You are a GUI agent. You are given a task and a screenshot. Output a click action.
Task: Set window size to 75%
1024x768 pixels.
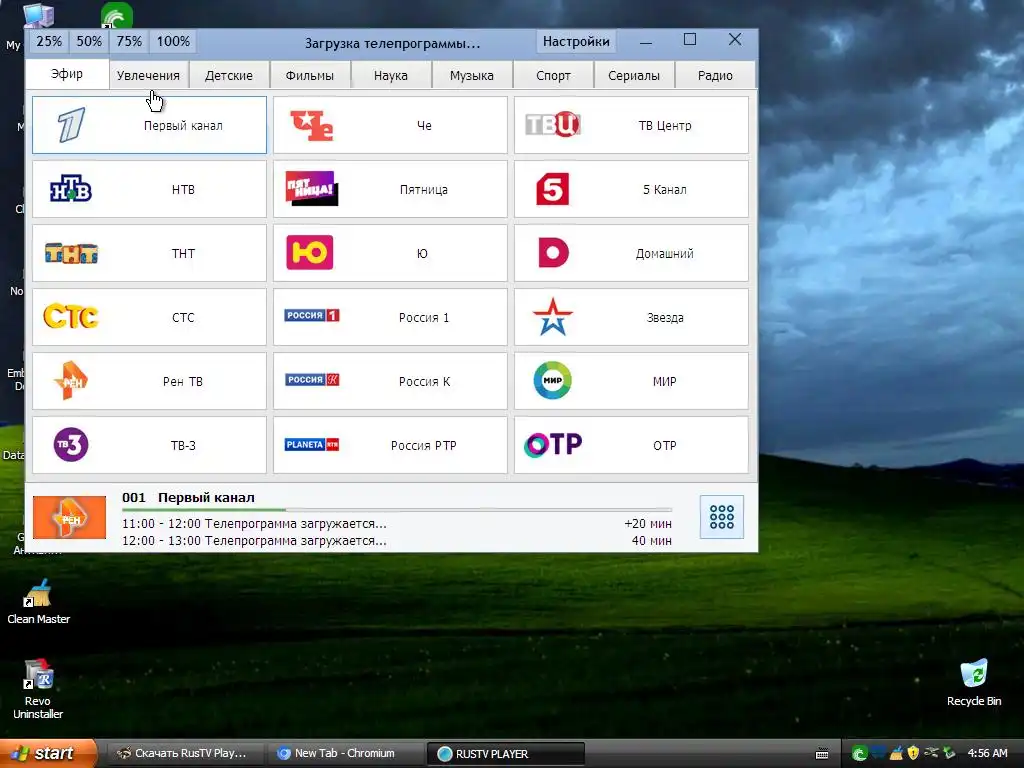(x=129, y=41)
